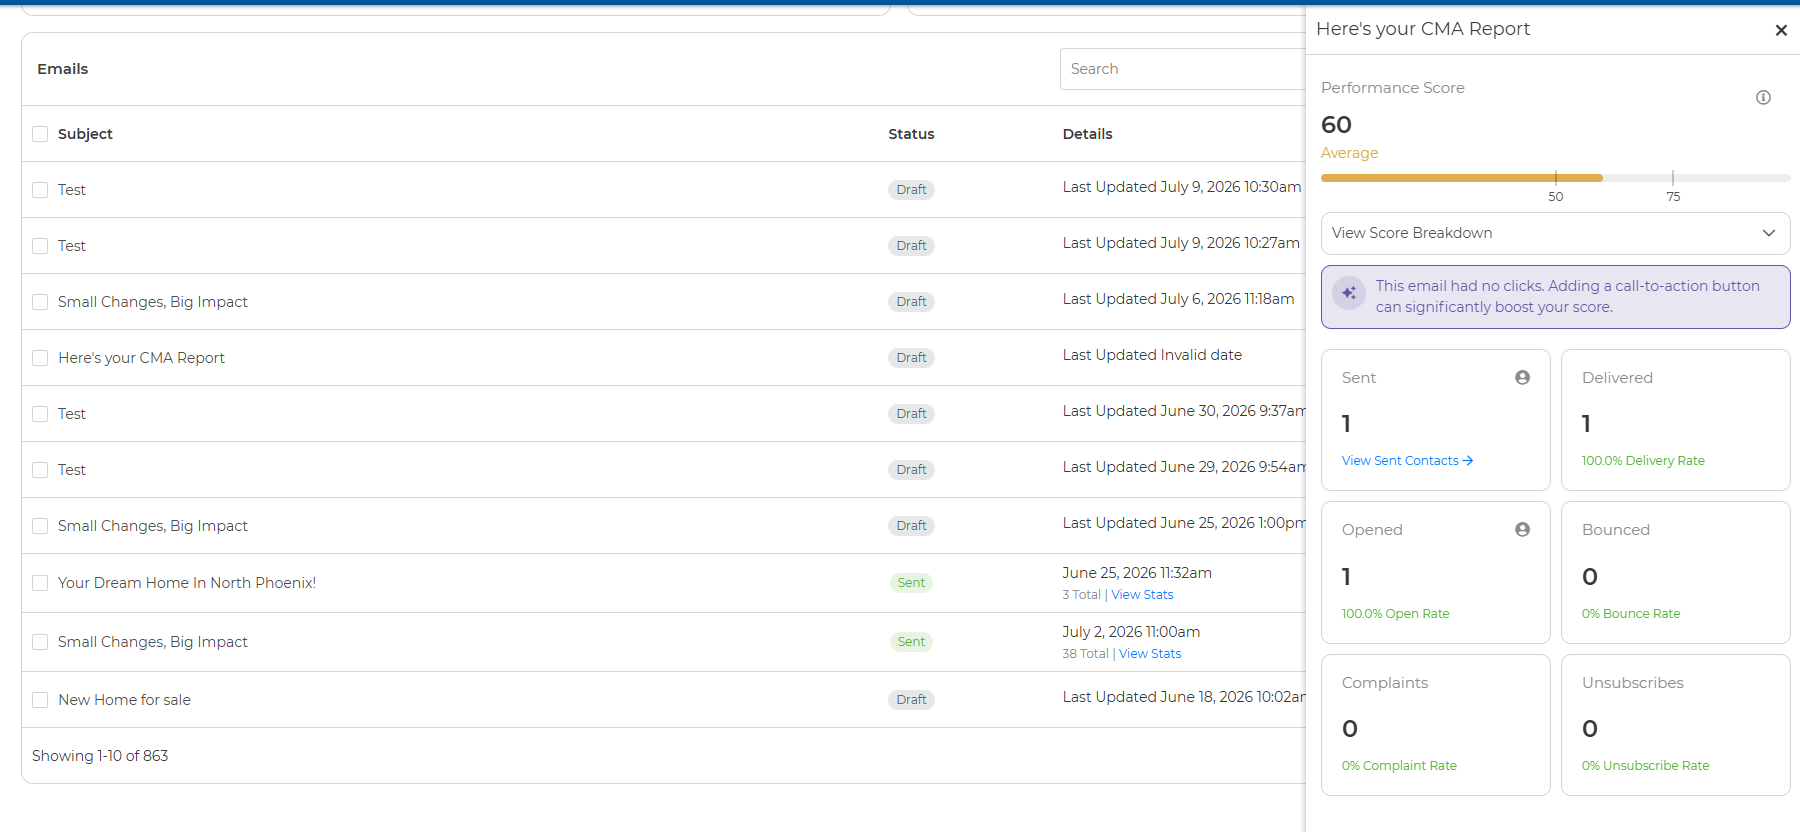This screenshot has height=832, width=1800.
Task: Check Small Changes, Big Impact sent July 2
Action: point(40,642)
